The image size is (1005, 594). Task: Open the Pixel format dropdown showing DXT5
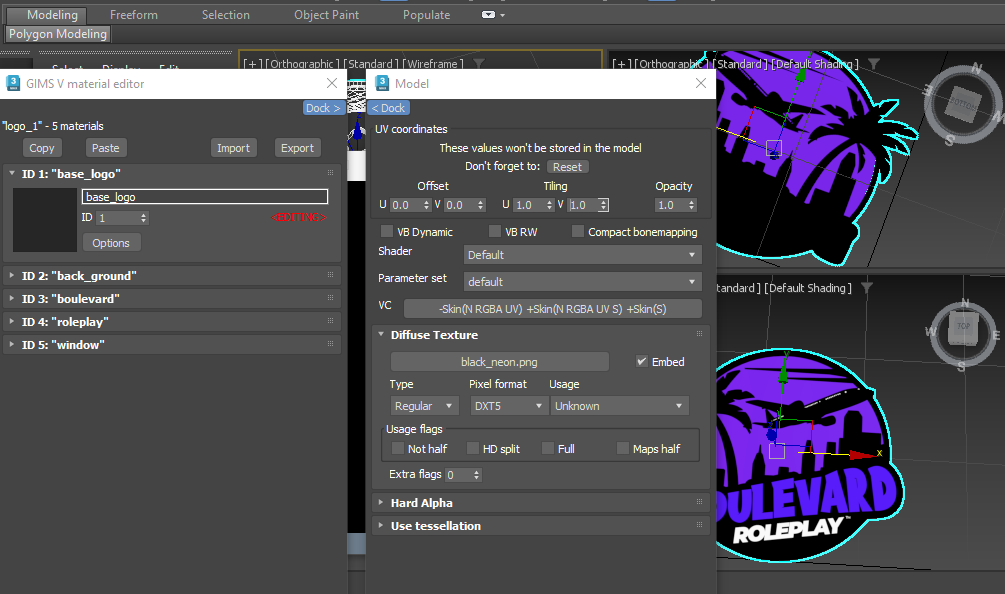pyautogui.click(x=508, y=405)
